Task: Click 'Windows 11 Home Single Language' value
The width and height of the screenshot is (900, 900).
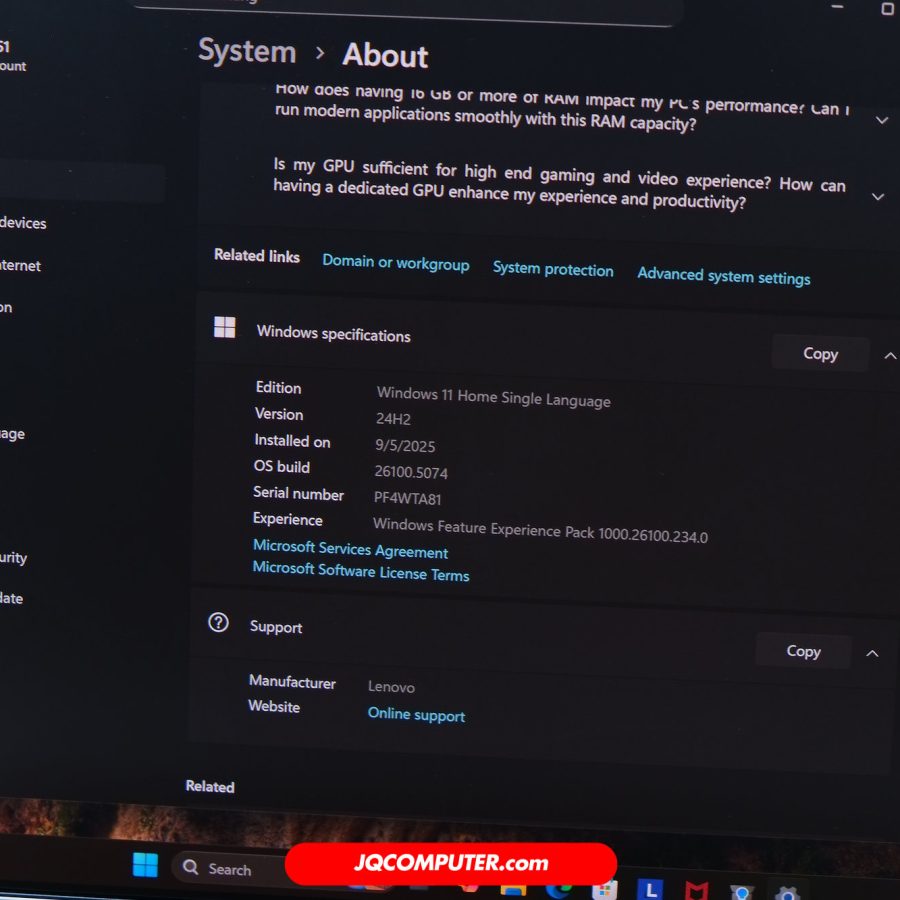Action: [x=494, y=397]
